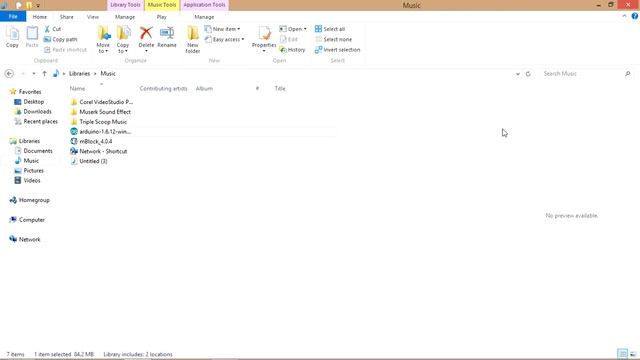The image size is (640, 360).
Task: Expand the address bar history dropdown
Action: [518, 74]
